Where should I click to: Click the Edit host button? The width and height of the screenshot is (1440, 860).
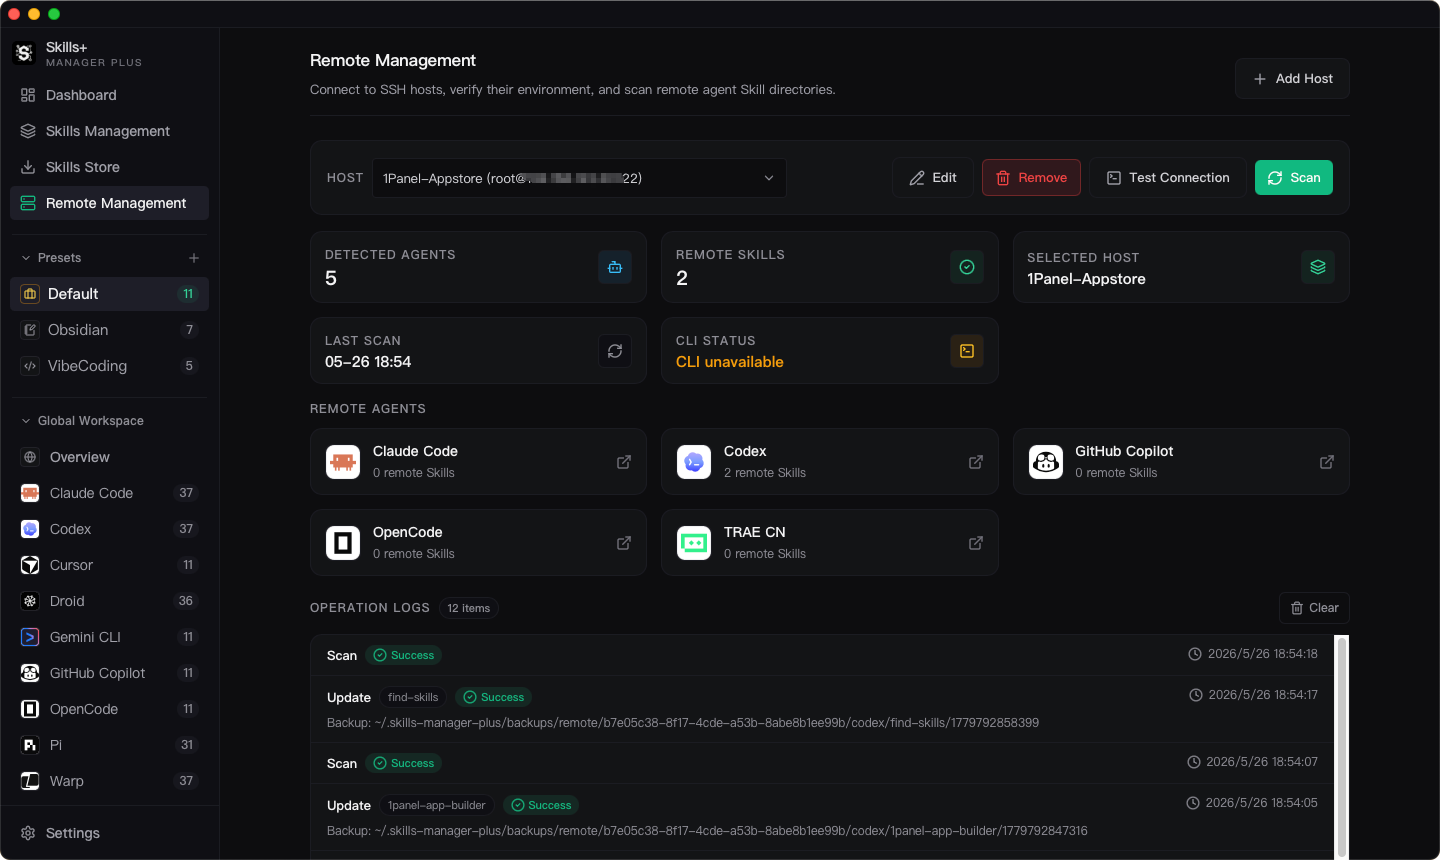[933, 178]
